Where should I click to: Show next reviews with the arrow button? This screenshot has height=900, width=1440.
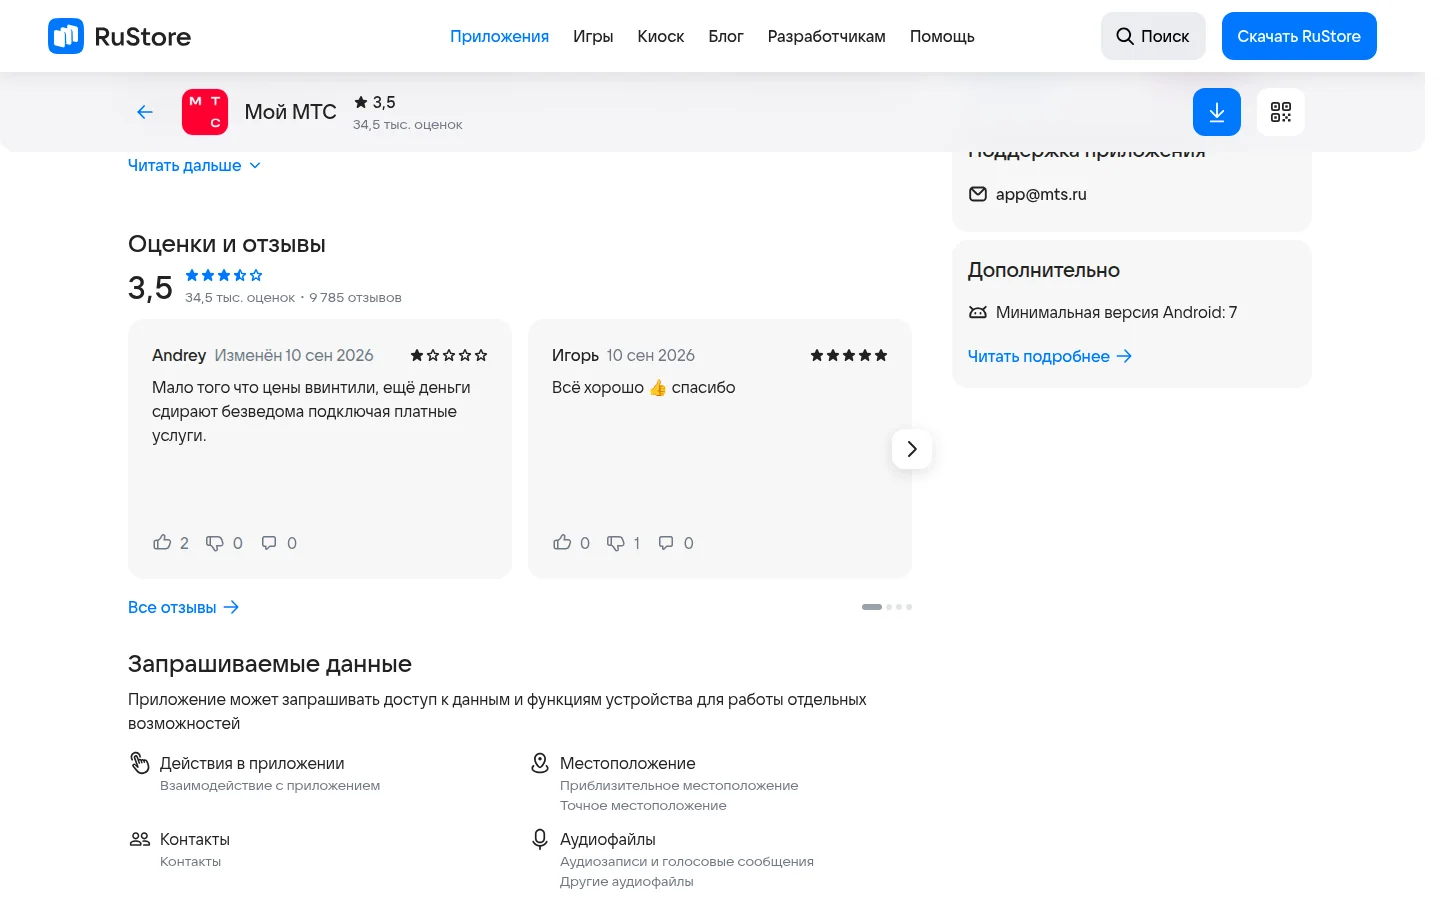912,449
